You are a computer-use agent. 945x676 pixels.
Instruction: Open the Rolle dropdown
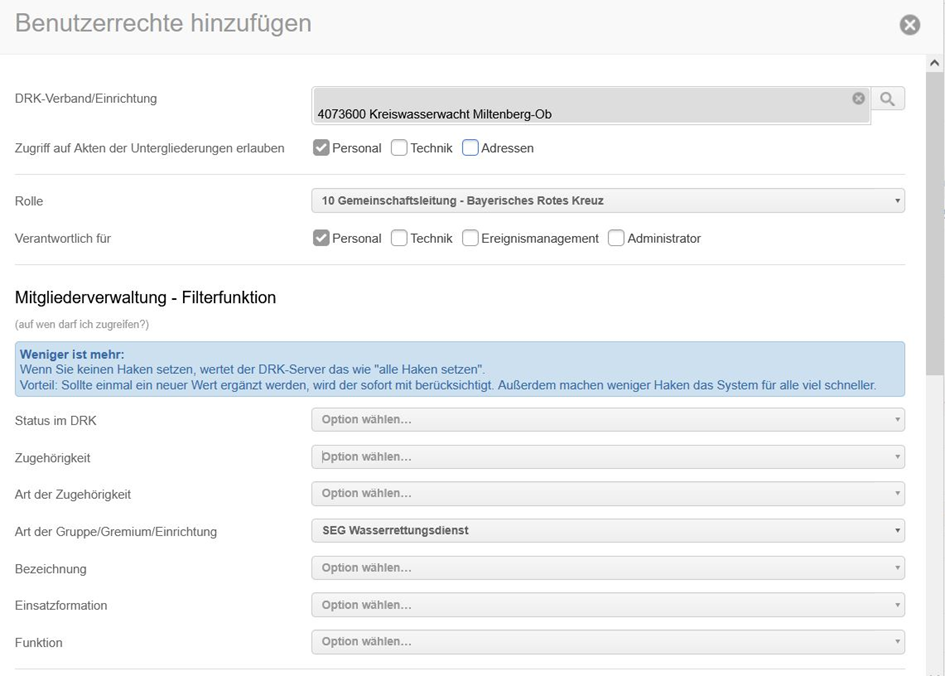[607, 201]
